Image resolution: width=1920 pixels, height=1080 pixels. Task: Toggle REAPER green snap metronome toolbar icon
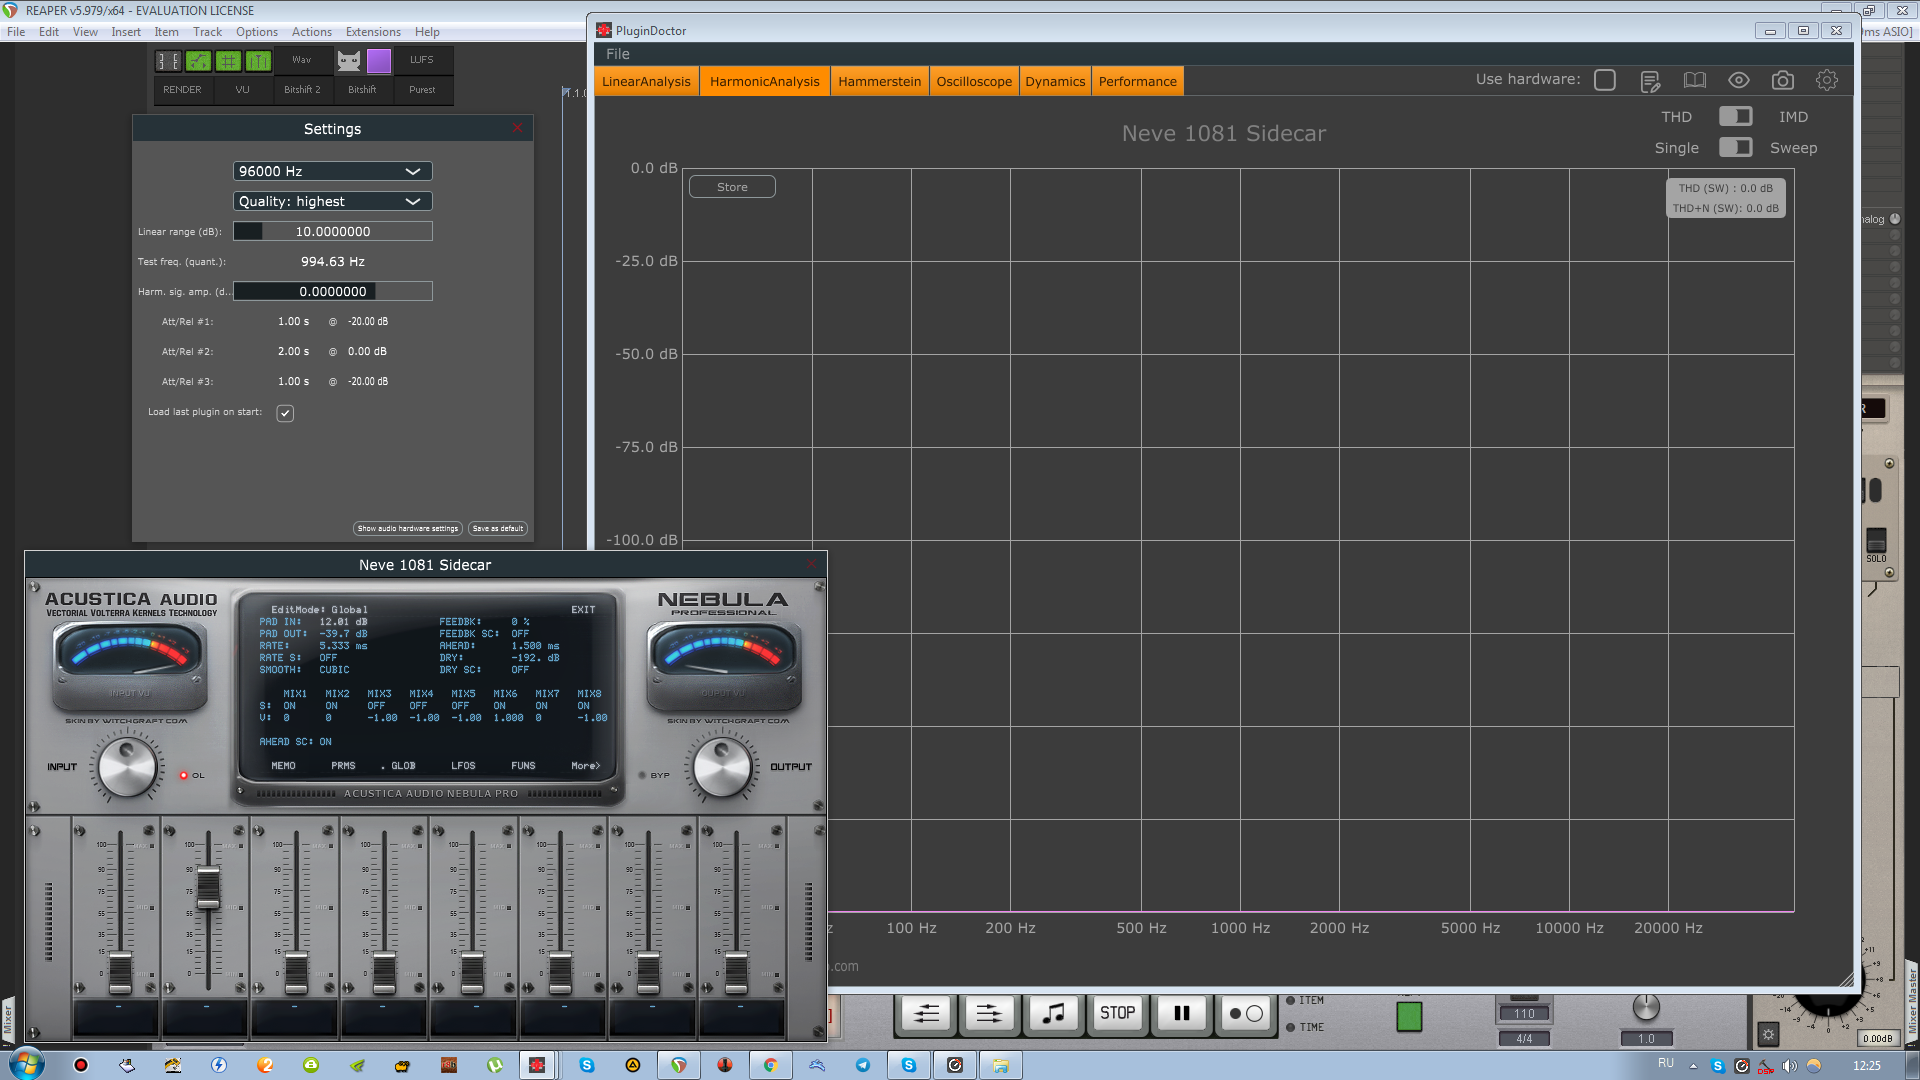coord(258,61)
